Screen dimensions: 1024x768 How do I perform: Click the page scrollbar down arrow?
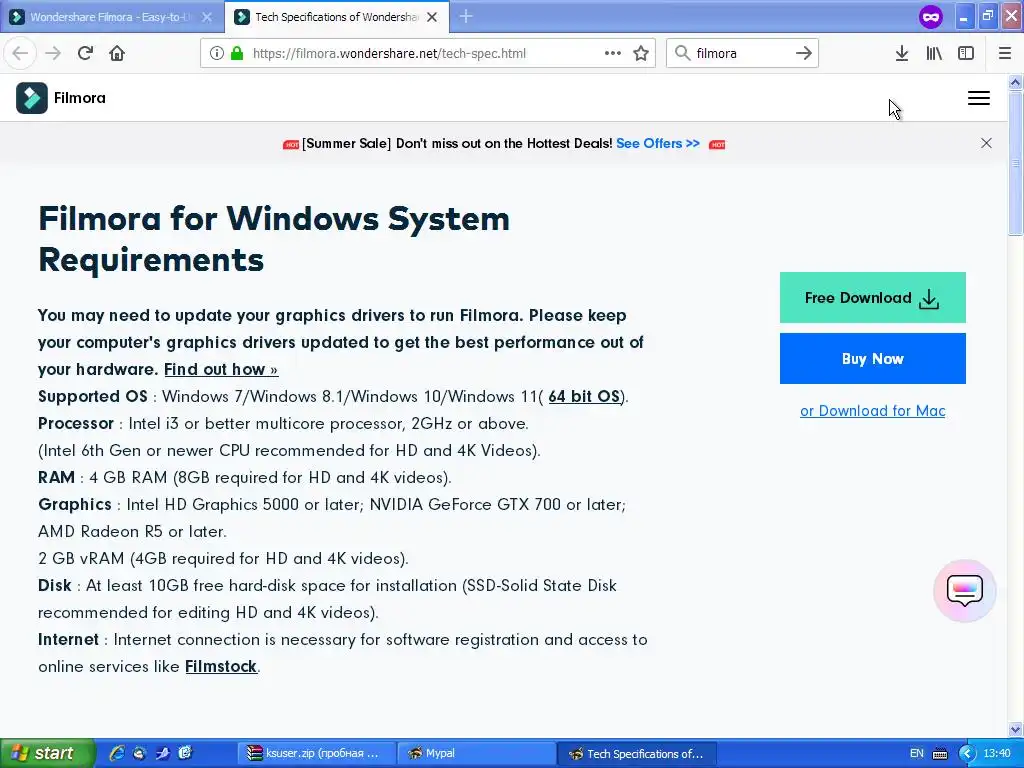point(1015,729)
